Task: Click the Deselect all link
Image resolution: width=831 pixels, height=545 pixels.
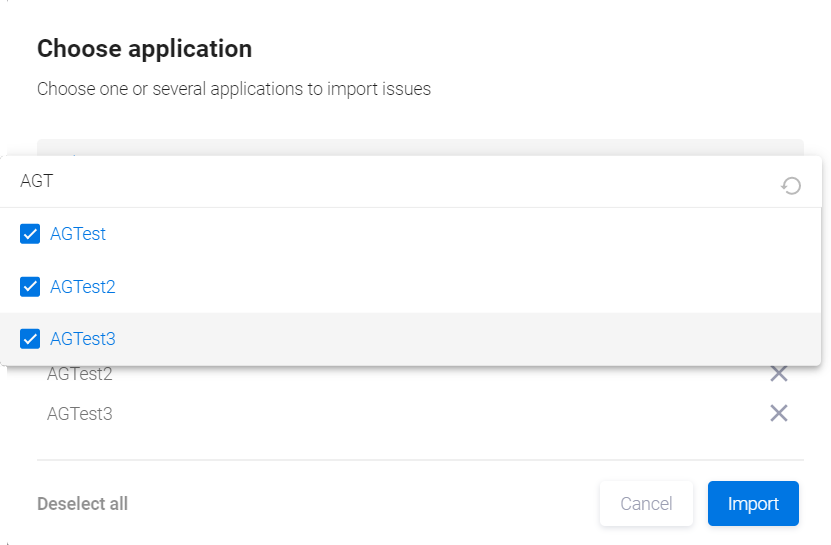Action: (82, 504)
